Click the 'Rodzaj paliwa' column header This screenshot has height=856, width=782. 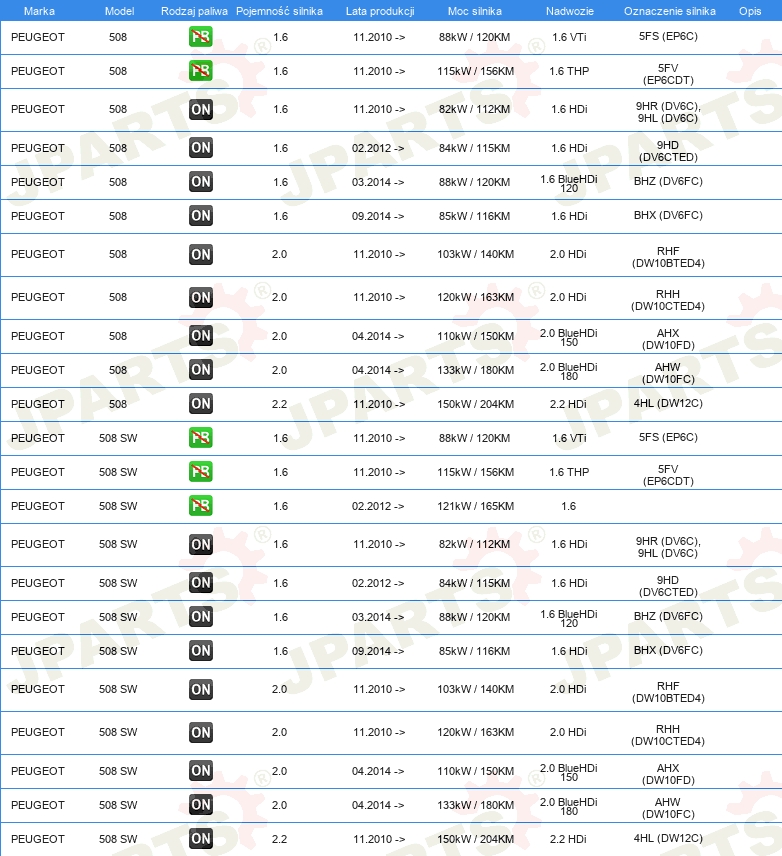(194, 11)
